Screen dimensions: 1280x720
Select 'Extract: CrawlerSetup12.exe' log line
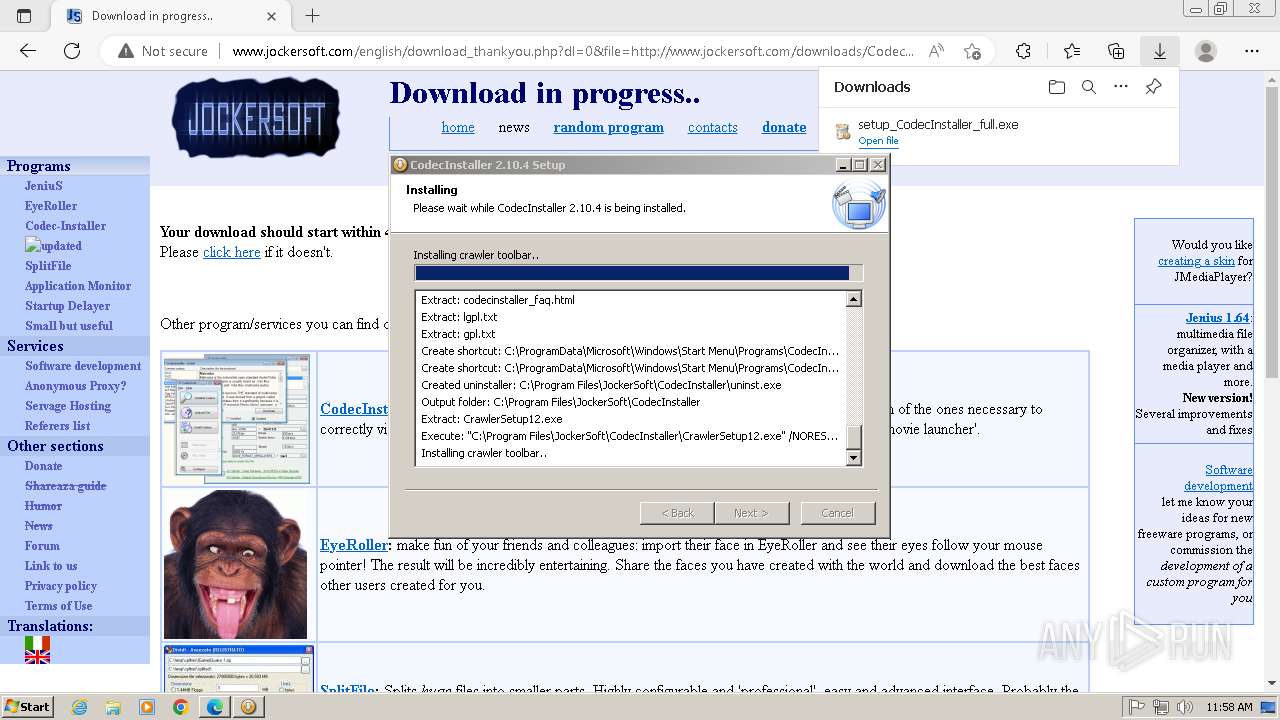tap(492, 419)
